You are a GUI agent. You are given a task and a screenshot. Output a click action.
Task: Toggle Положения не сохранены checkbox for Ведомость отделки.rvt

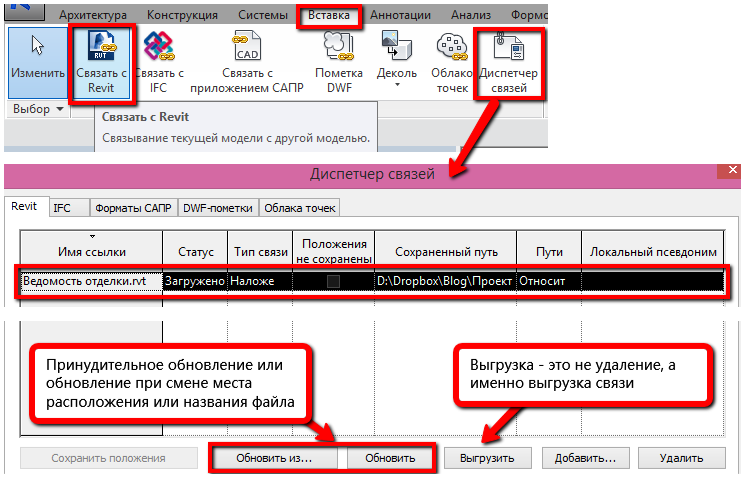(334, 281)
